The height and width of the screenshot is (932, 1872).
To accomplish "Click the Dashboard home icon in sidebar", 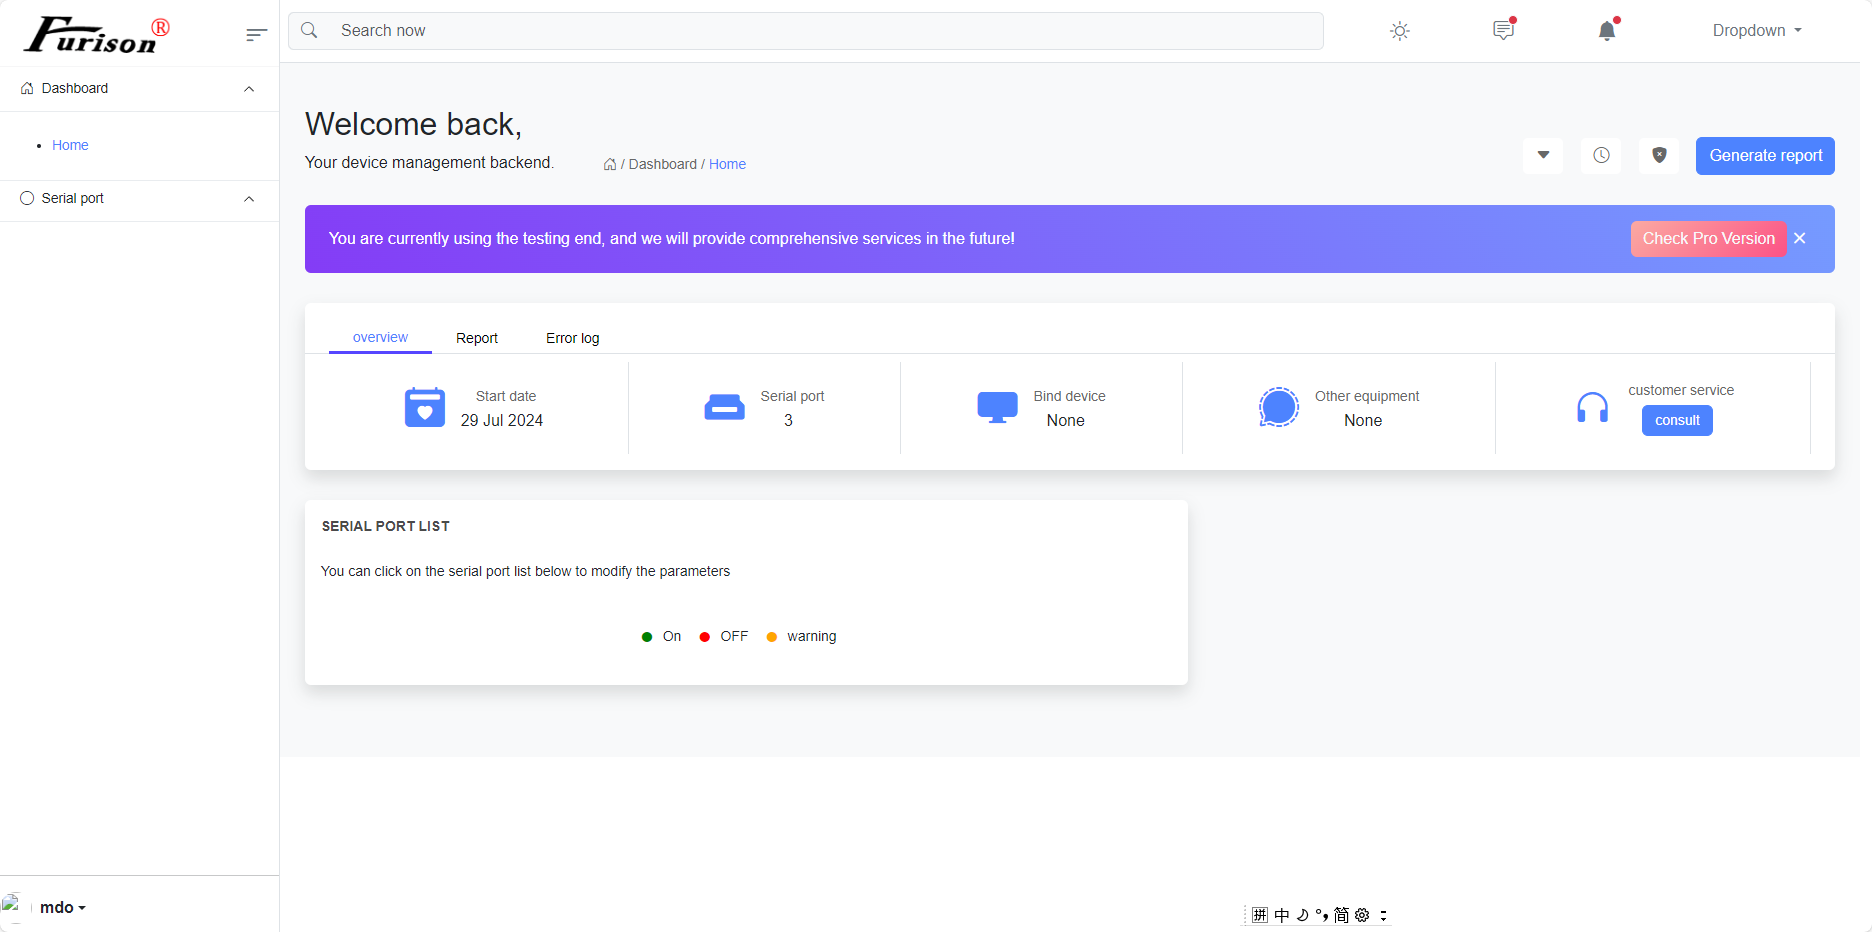I will 27,89.
